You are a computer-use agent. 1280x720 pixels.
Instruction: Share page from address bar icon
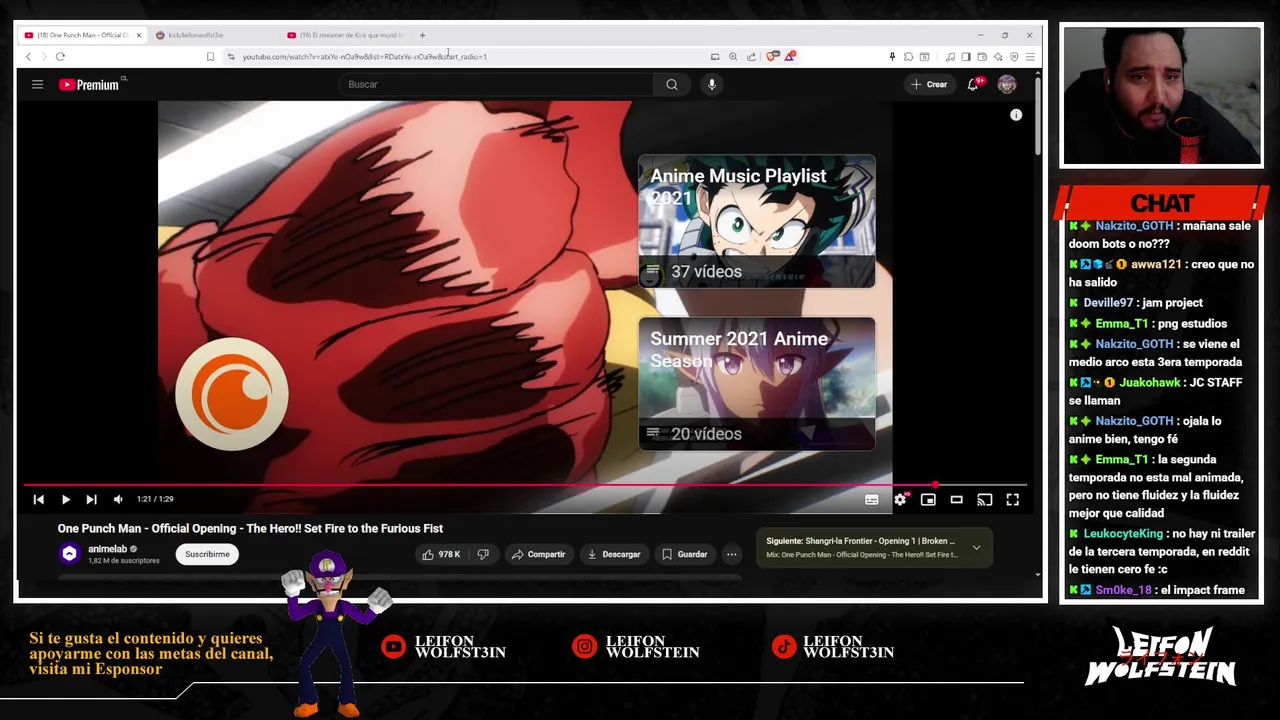pos(751,56)
